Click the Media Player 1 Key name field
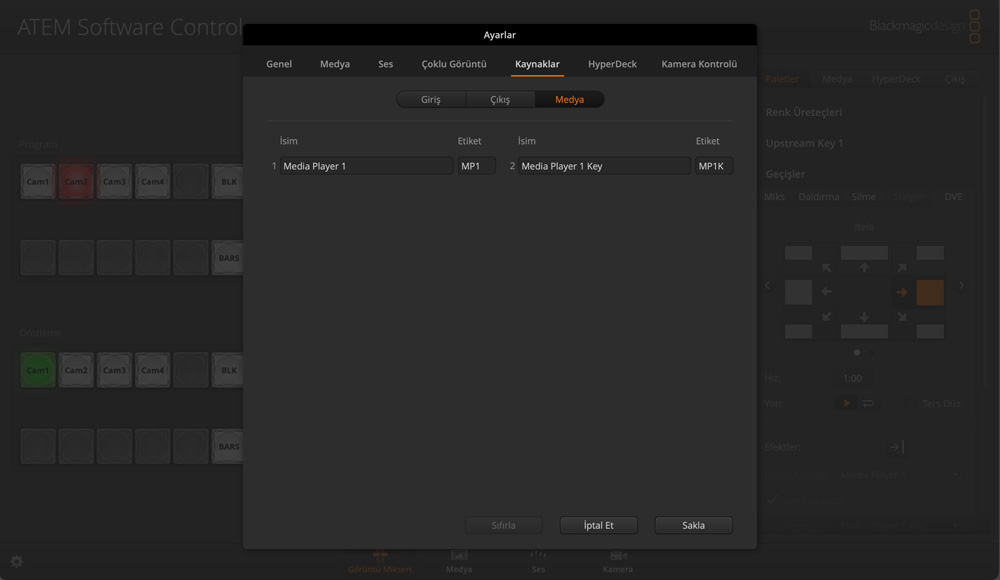This screenshot has height=580, width=1000. click(x=604, y=166)
